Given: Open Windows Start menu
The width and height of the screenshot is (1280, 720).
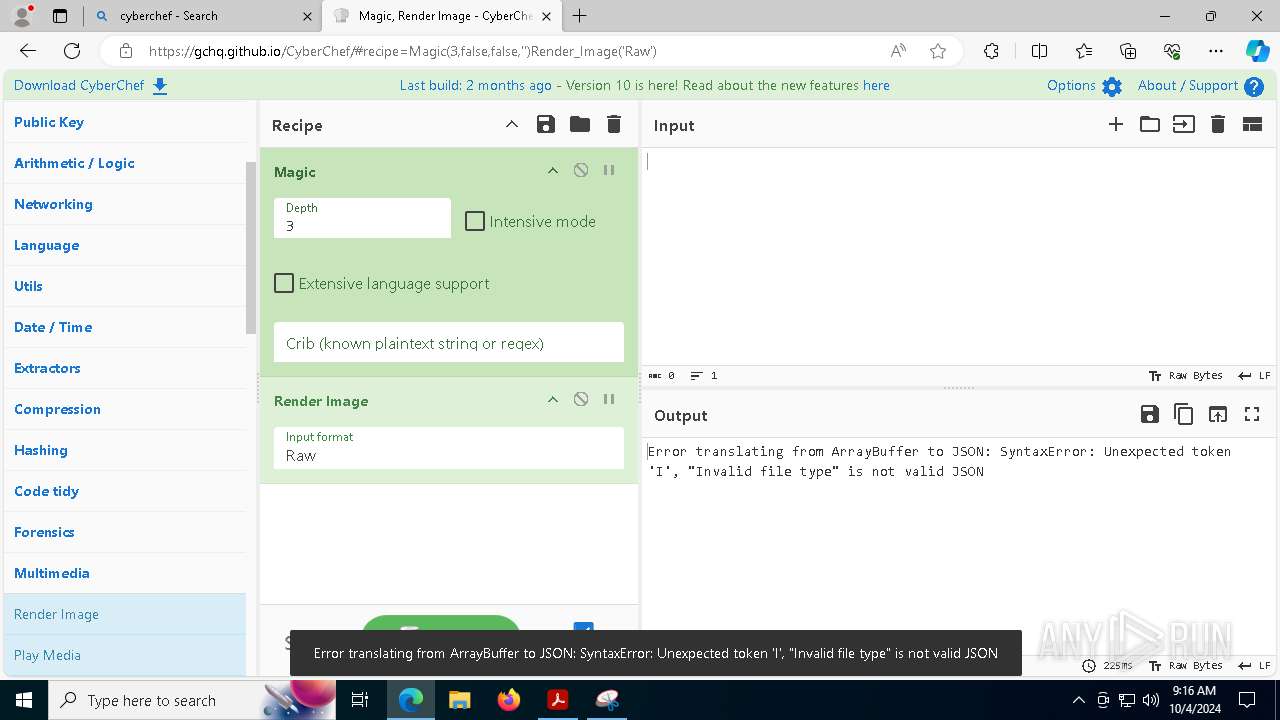Looking at the screenshot, I should point(24,700).
